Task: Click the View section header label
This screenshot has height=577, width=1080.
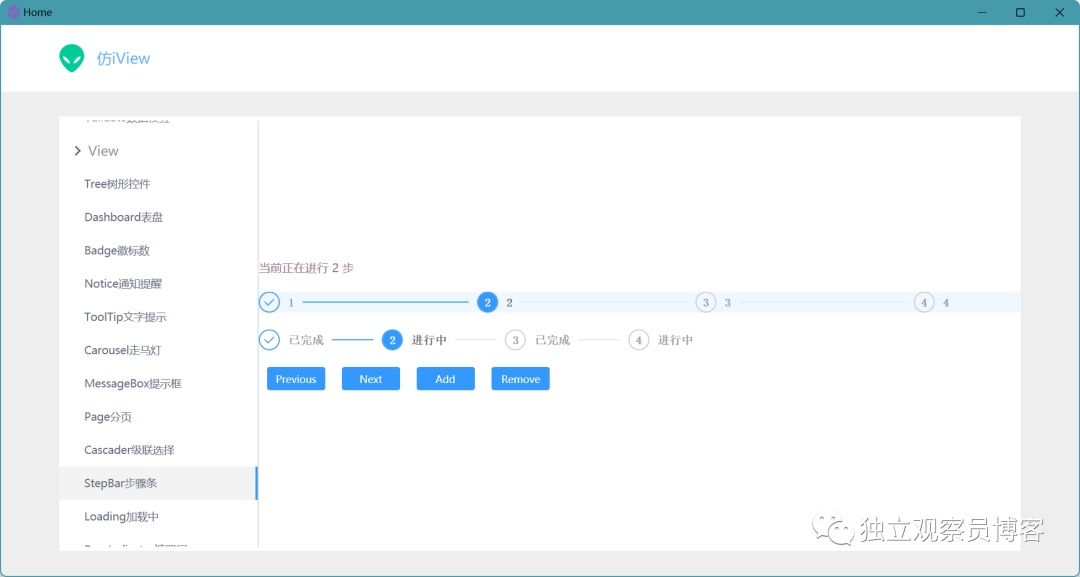Action: click(x=103, y=151)
